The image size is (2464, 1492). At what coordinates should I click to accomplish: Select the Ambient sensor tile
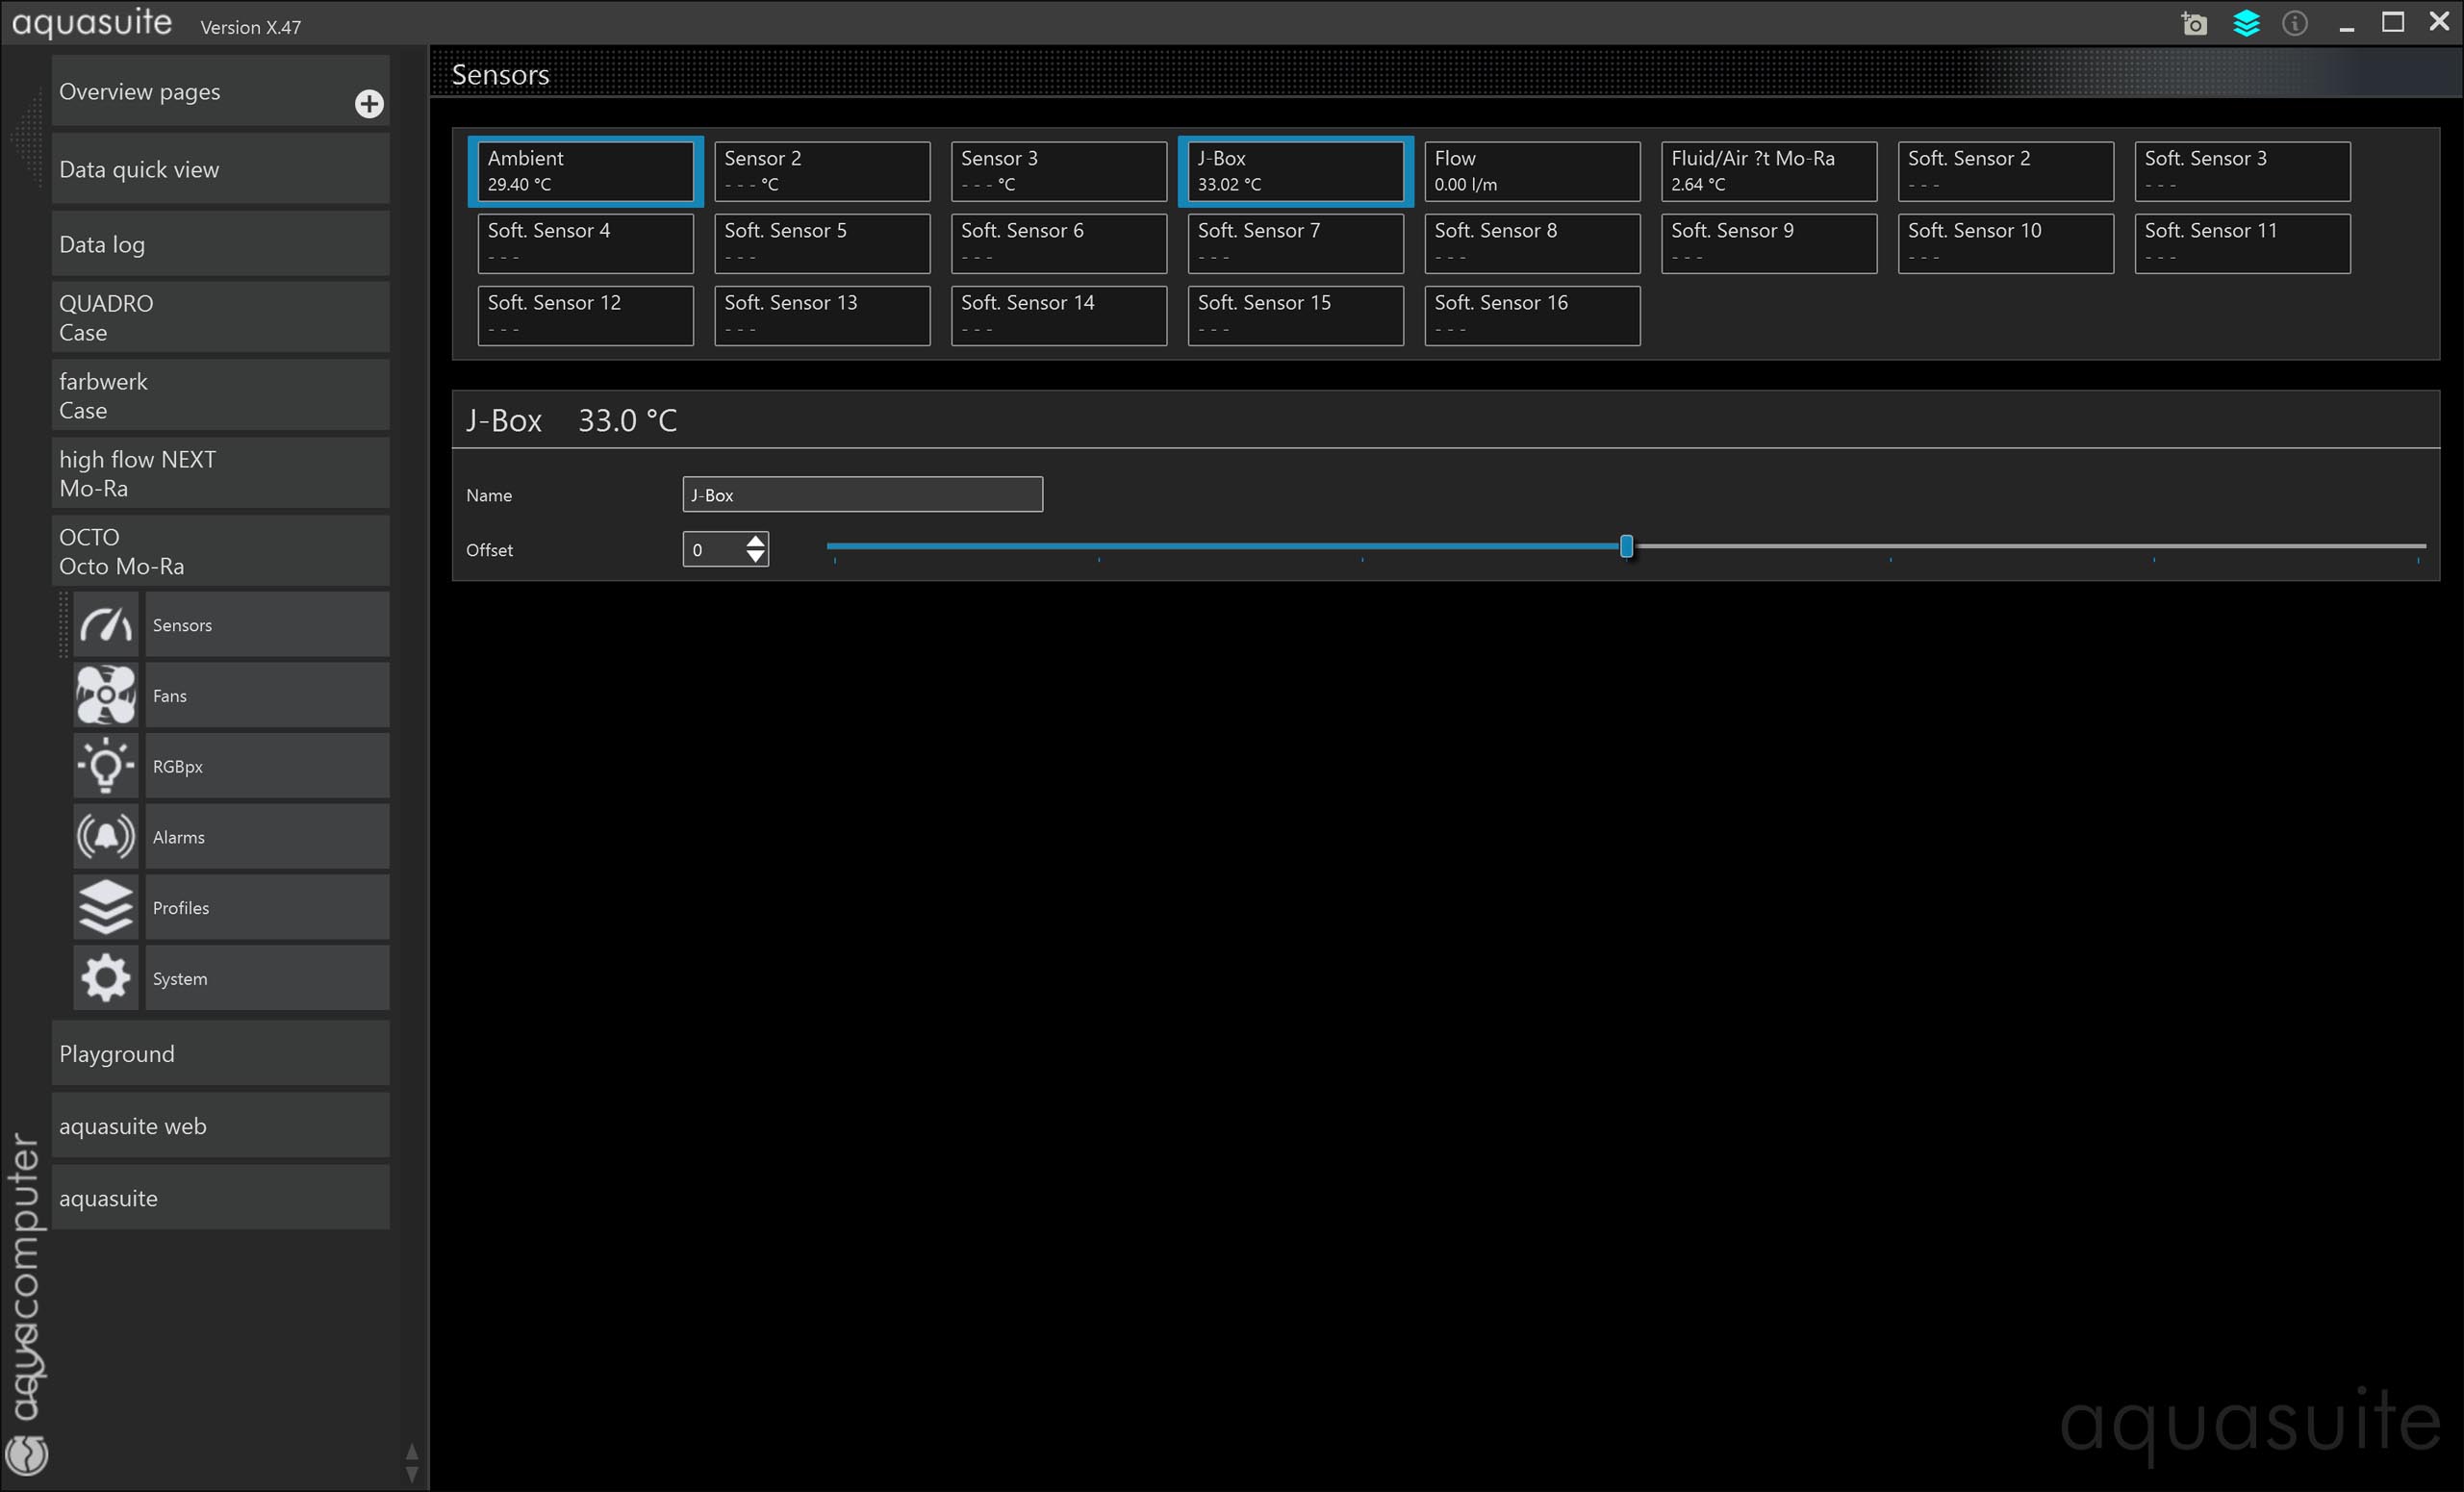(585, 171)
